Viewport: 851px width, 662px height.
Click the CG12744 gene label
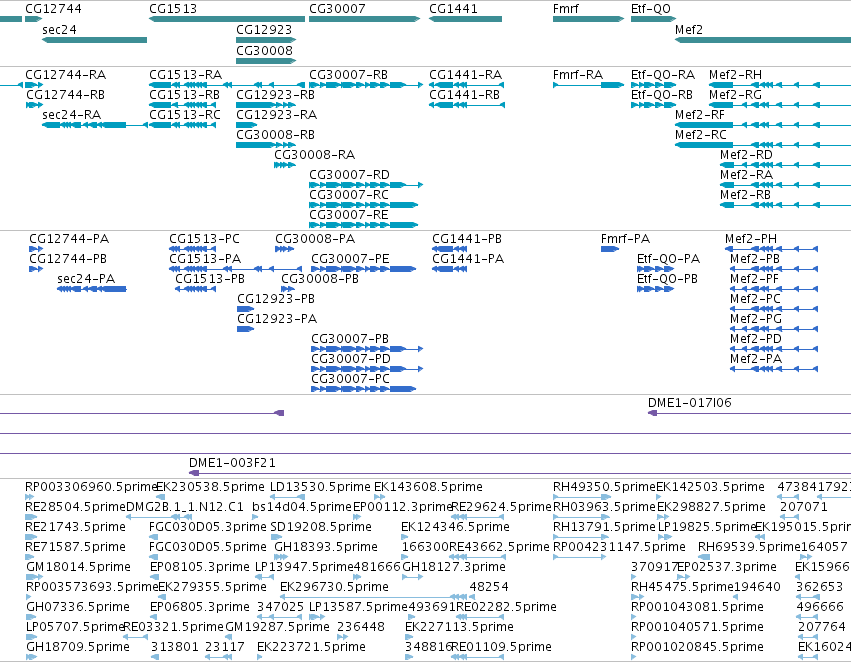pos(53,9)
